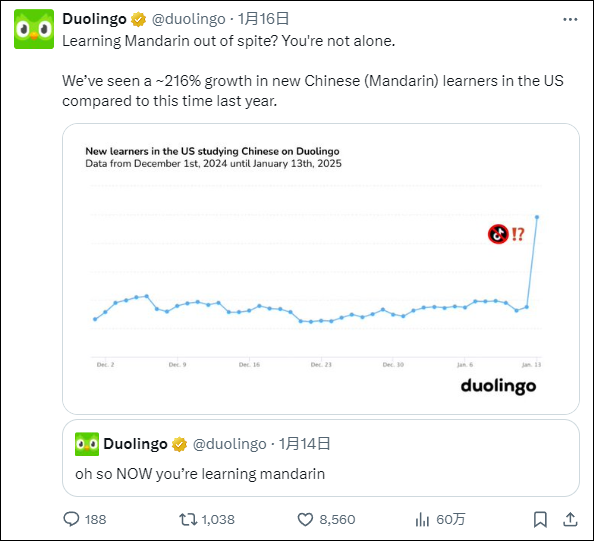
Task: Open the @duolingo handle link
Action: (188, 19)
